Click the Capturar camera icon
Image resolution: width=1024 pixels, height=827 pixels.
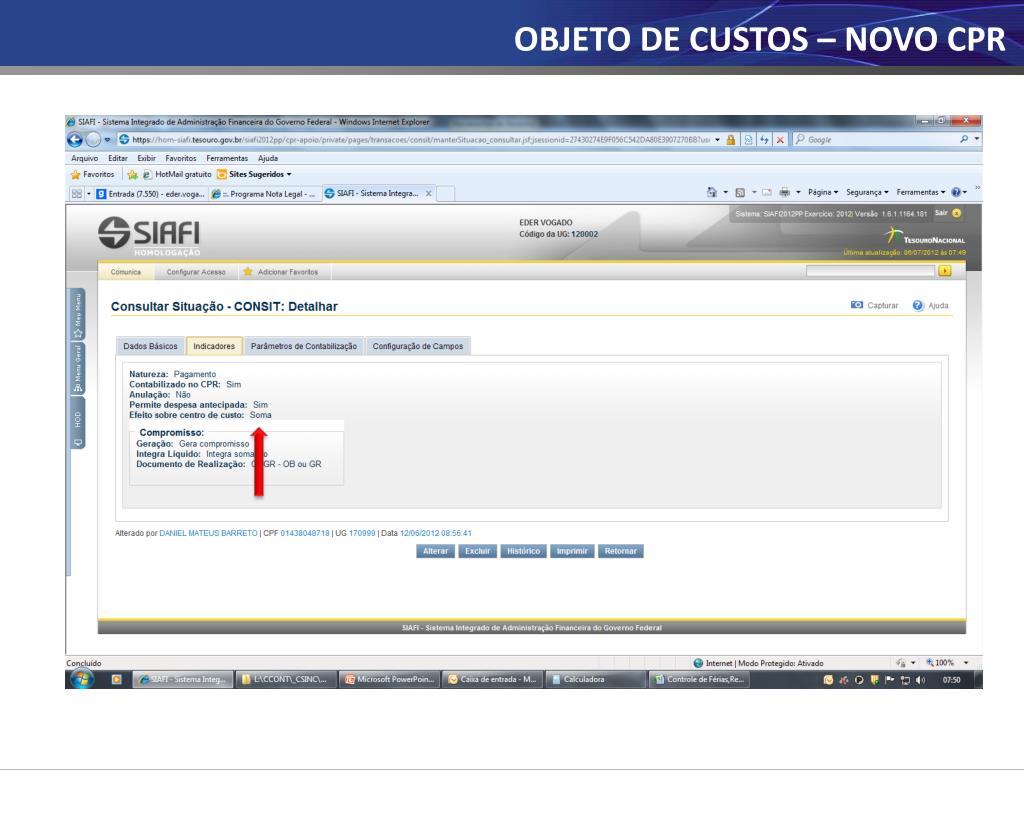click(857, 305)
